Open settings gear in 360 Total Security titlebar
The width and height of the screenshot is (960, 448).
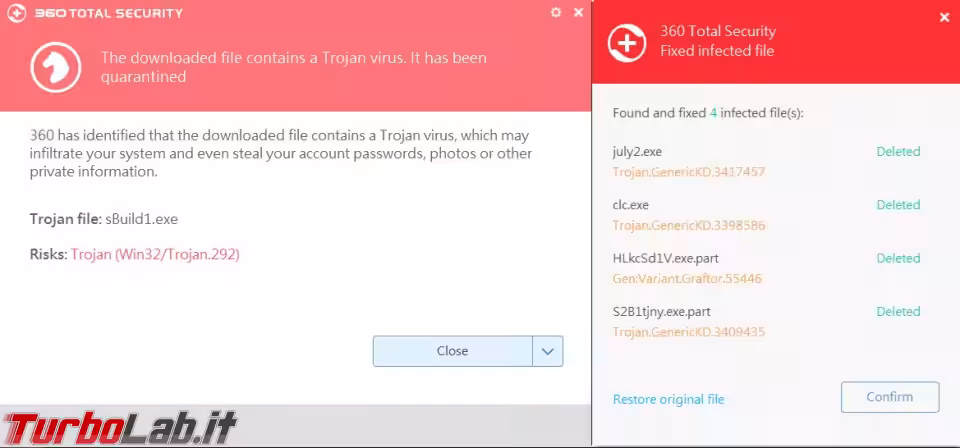click(x=556, y=12)
